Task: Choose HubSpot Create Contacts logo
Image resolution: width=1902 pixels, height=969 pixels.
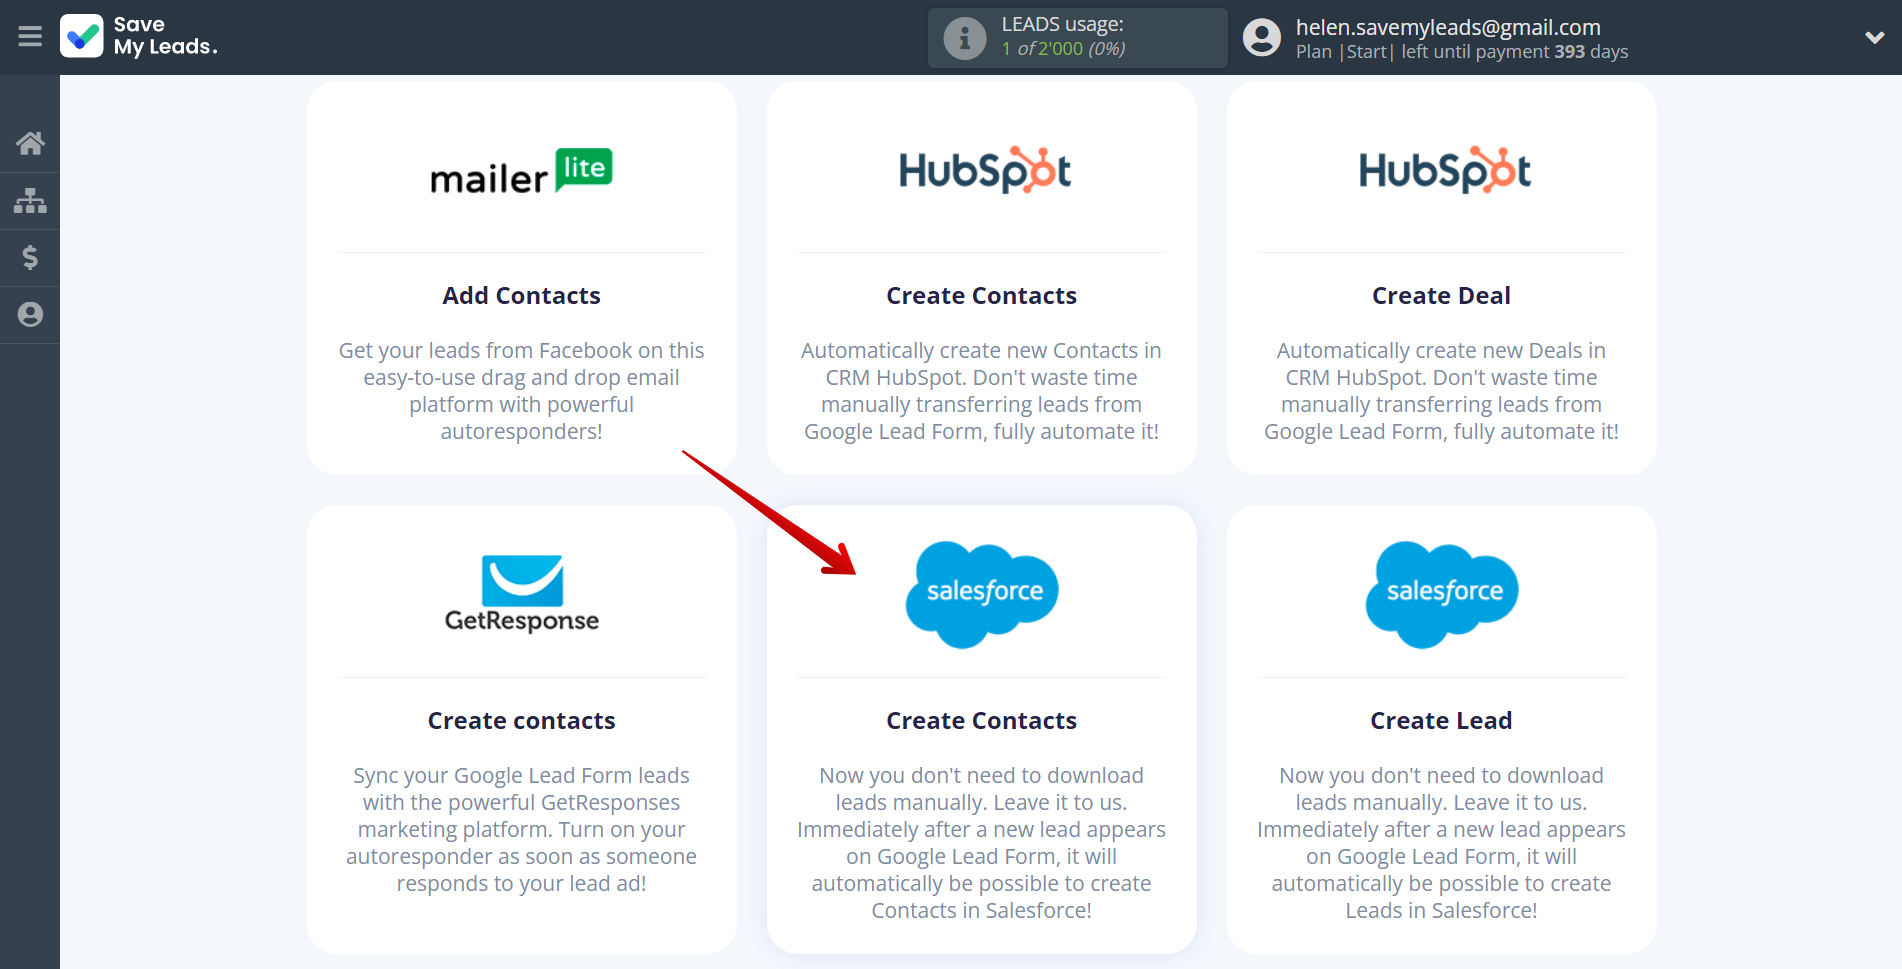Action: click(x=982, y=171)
